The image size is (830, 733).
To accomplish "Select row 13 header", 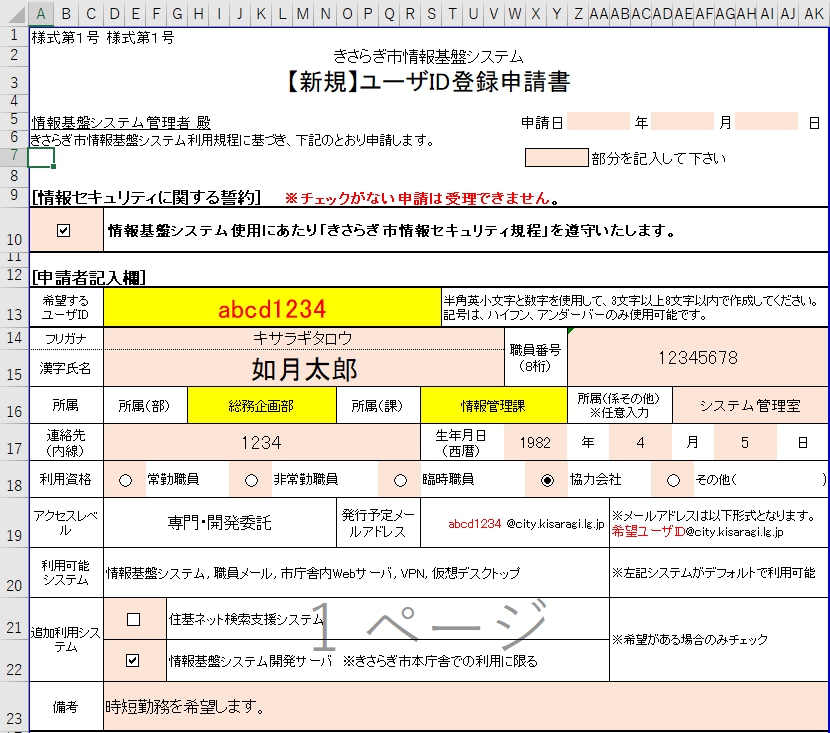I will tap(14, 307).
